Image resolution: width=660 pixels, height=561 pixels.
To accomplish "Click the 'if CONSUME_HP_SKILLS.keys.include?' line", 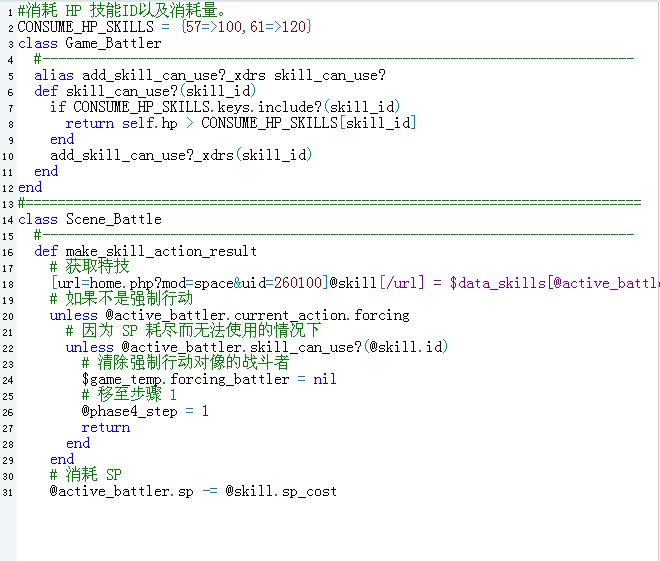I will click(x=225, y=107).
